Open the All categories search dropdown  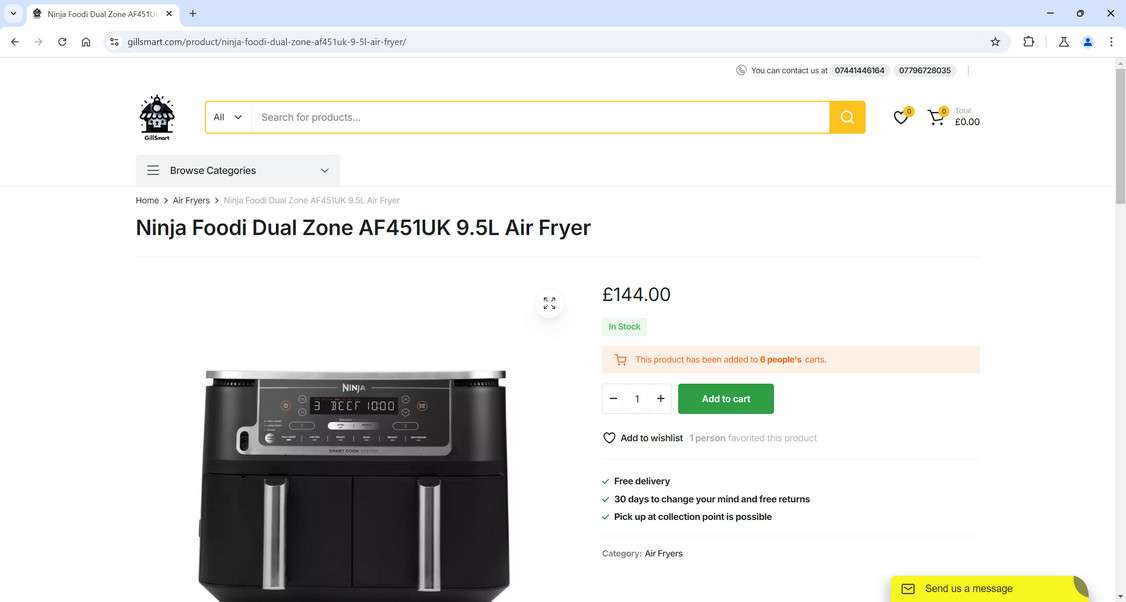[228, 117]
